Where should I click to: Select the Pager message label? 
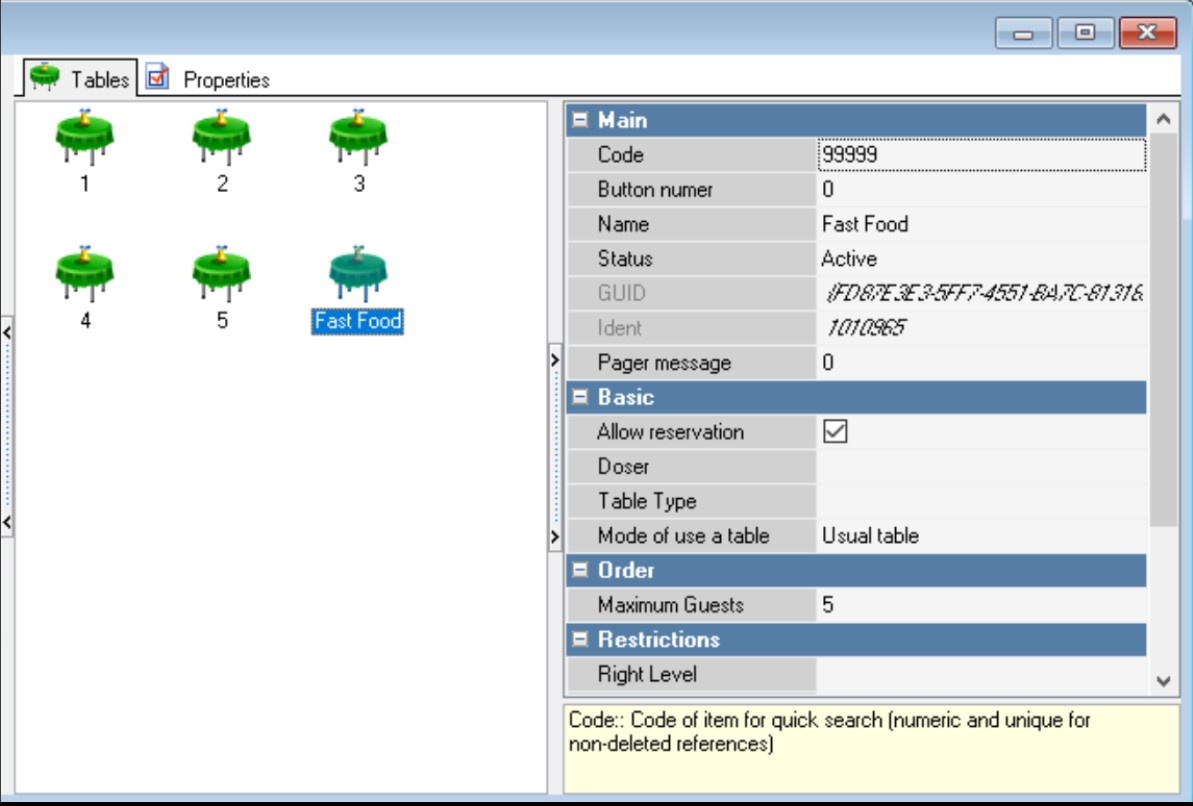(x=664, y=362)
